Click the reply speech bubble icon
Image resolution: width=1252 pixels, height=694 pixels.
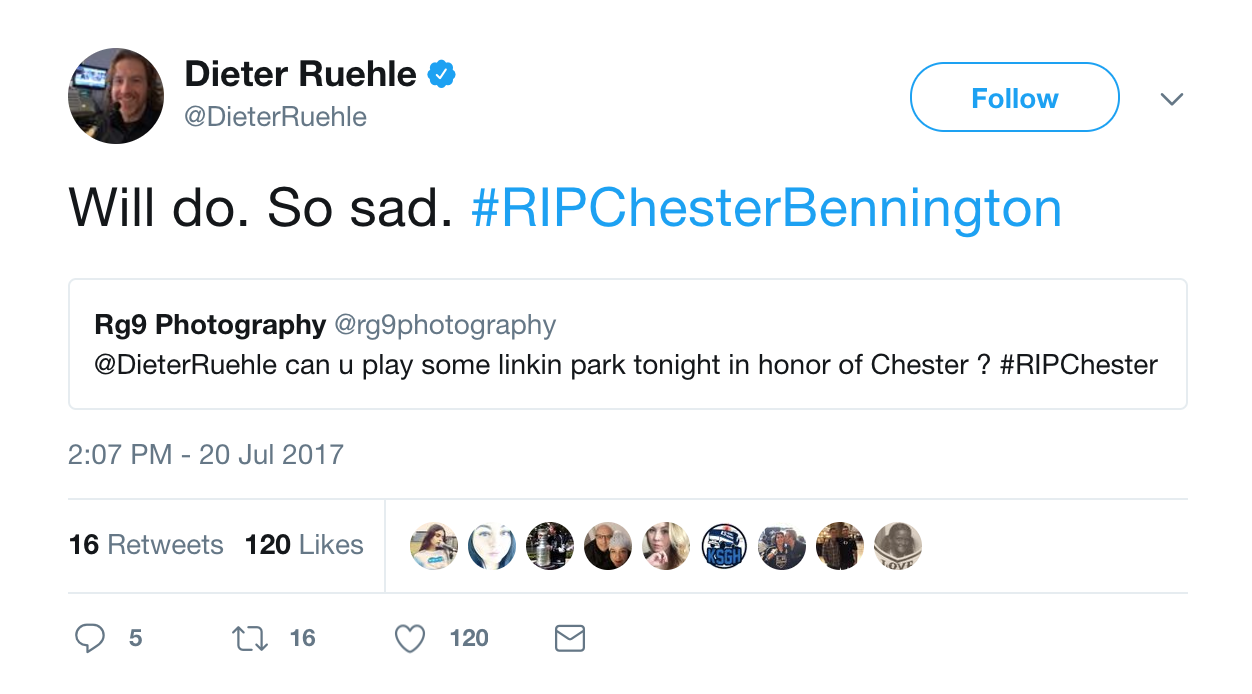tap(90, 638)
